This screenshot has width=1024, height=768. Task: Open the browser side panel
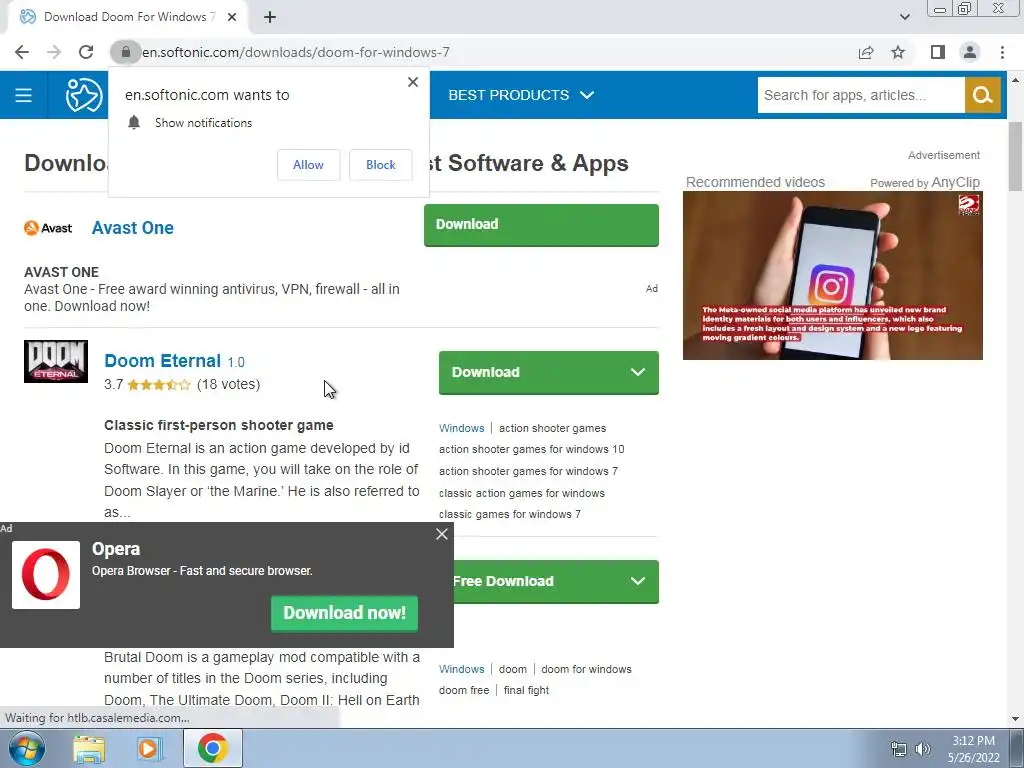tap(937, 52)
